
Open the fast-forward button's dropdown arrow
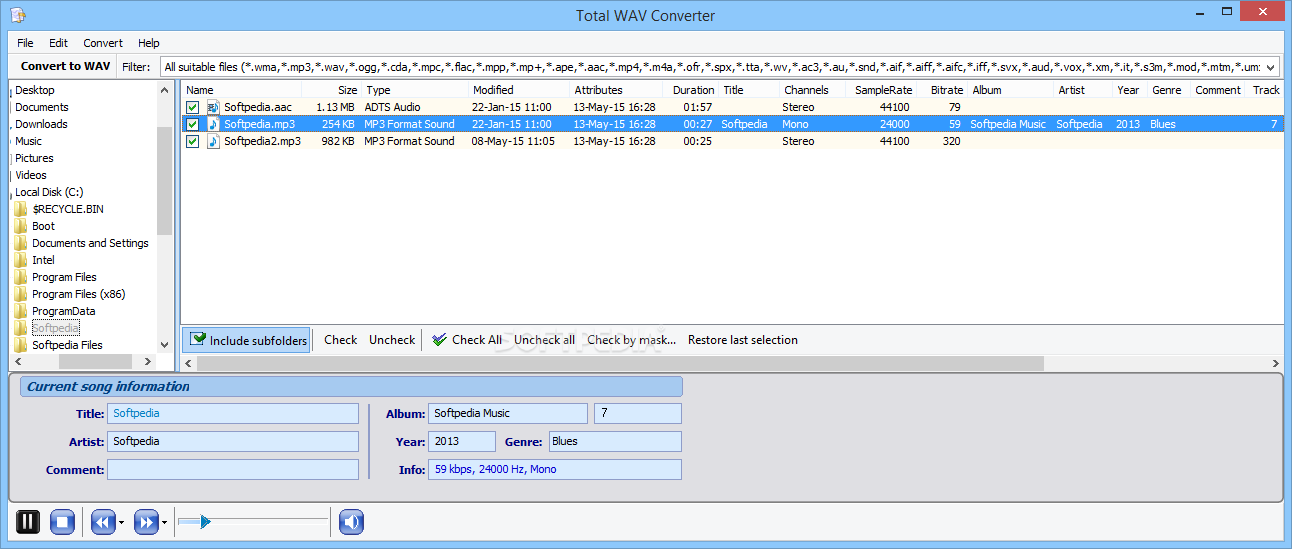164,522
